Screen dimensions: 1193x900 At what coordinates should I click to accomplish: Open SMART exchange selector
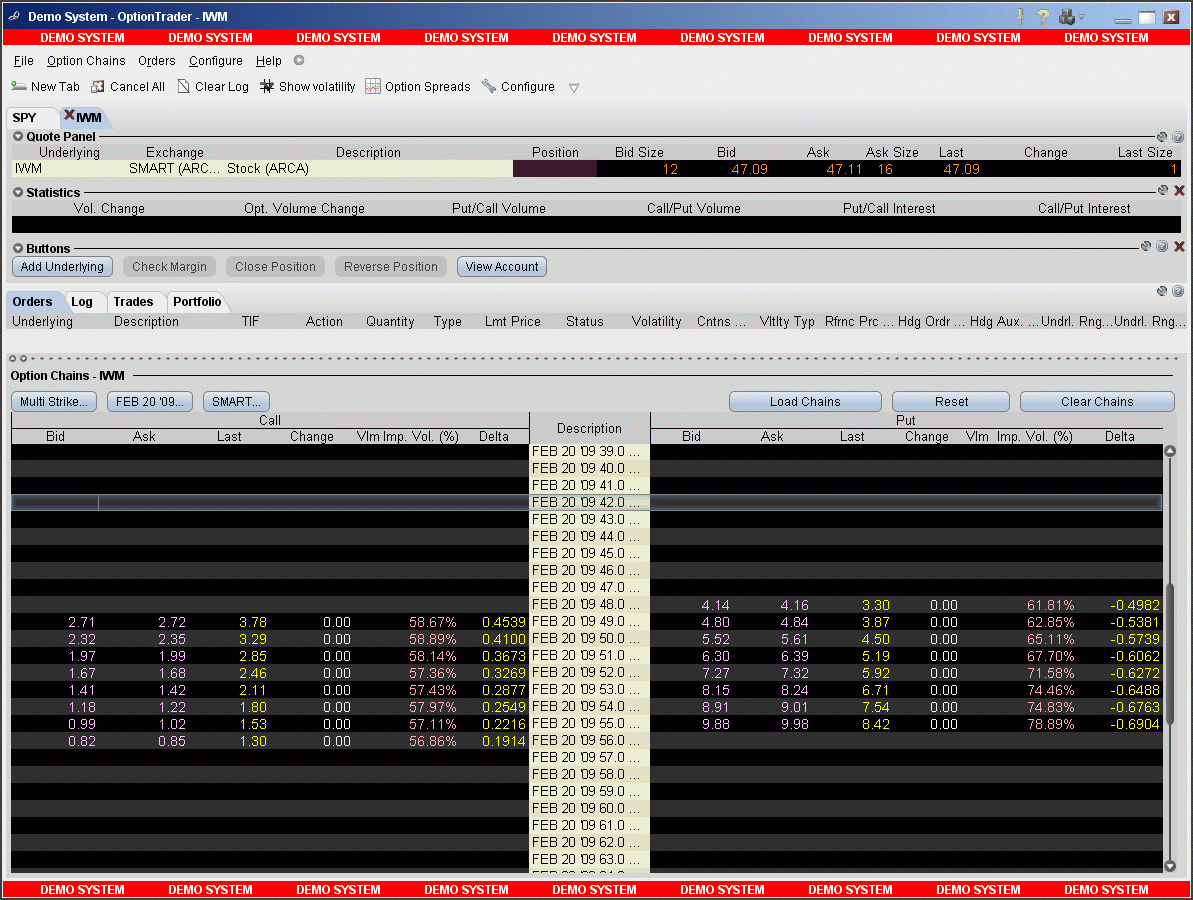pos(237,402)
